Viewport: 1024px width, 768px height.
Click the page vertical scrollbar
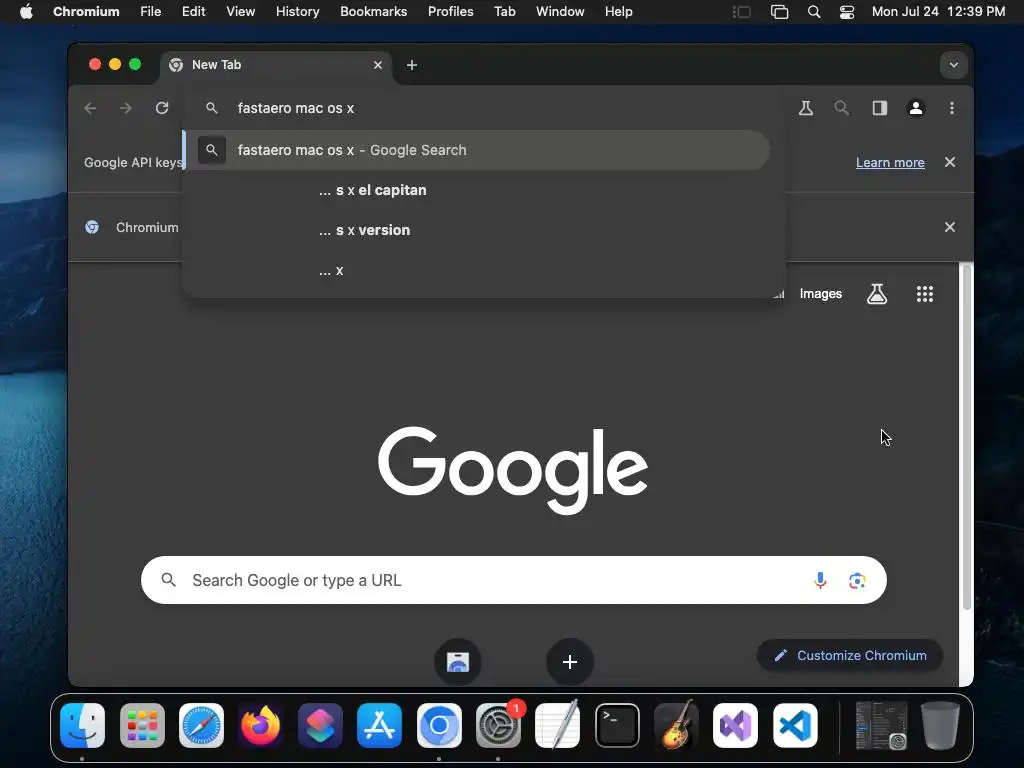coord(967,438)
